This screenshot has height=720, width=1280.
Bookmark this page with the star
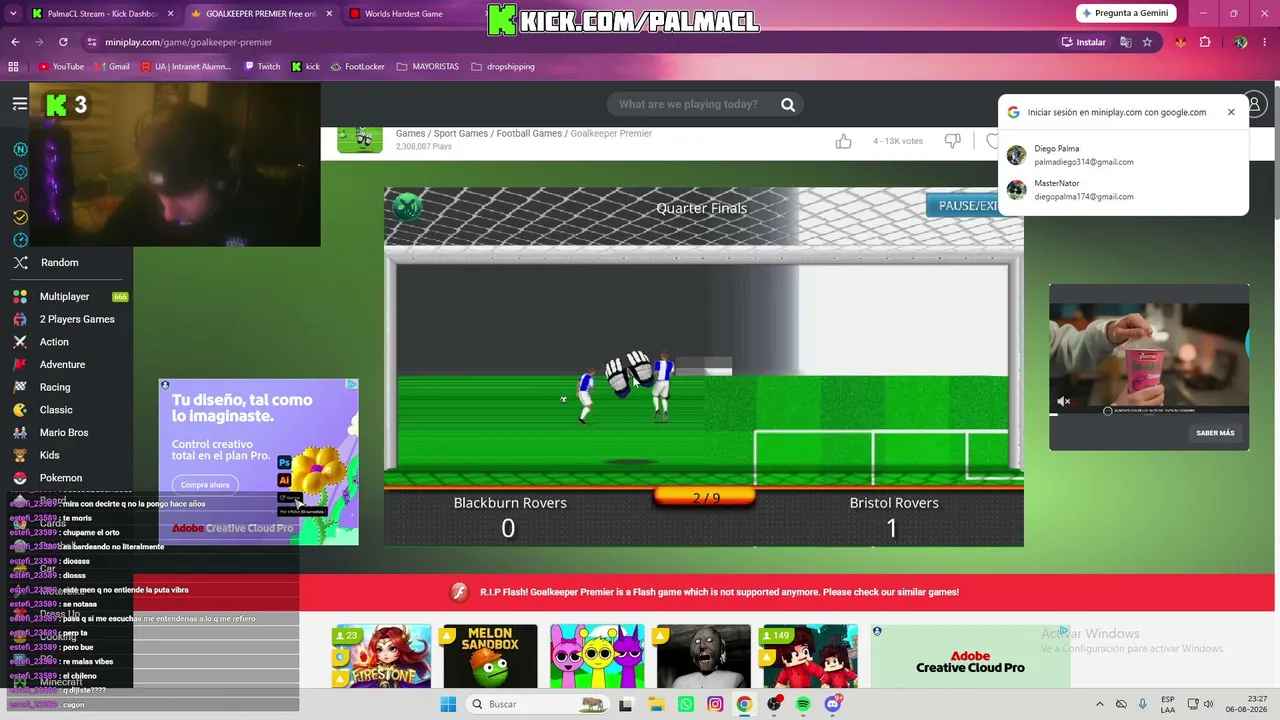tap(1147, 42)
